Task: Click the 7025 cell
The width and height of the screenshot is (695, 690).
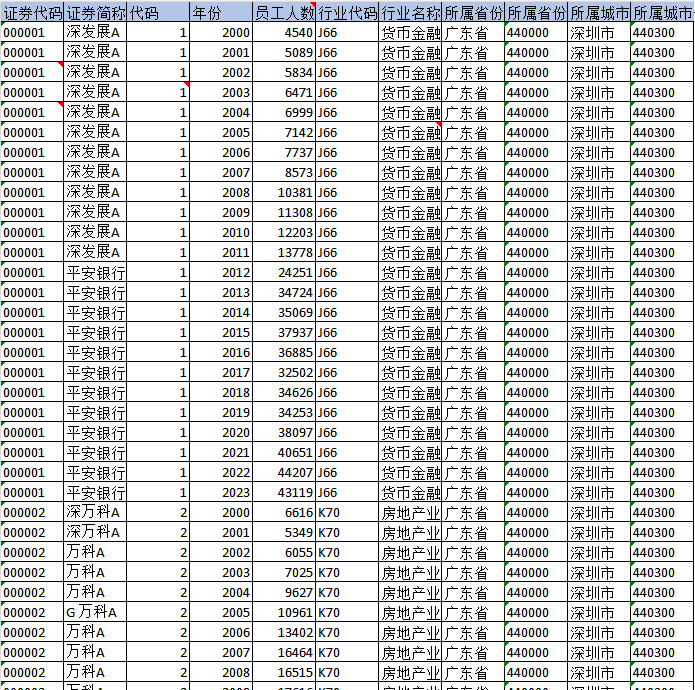Action: click(x=284, y=572)
